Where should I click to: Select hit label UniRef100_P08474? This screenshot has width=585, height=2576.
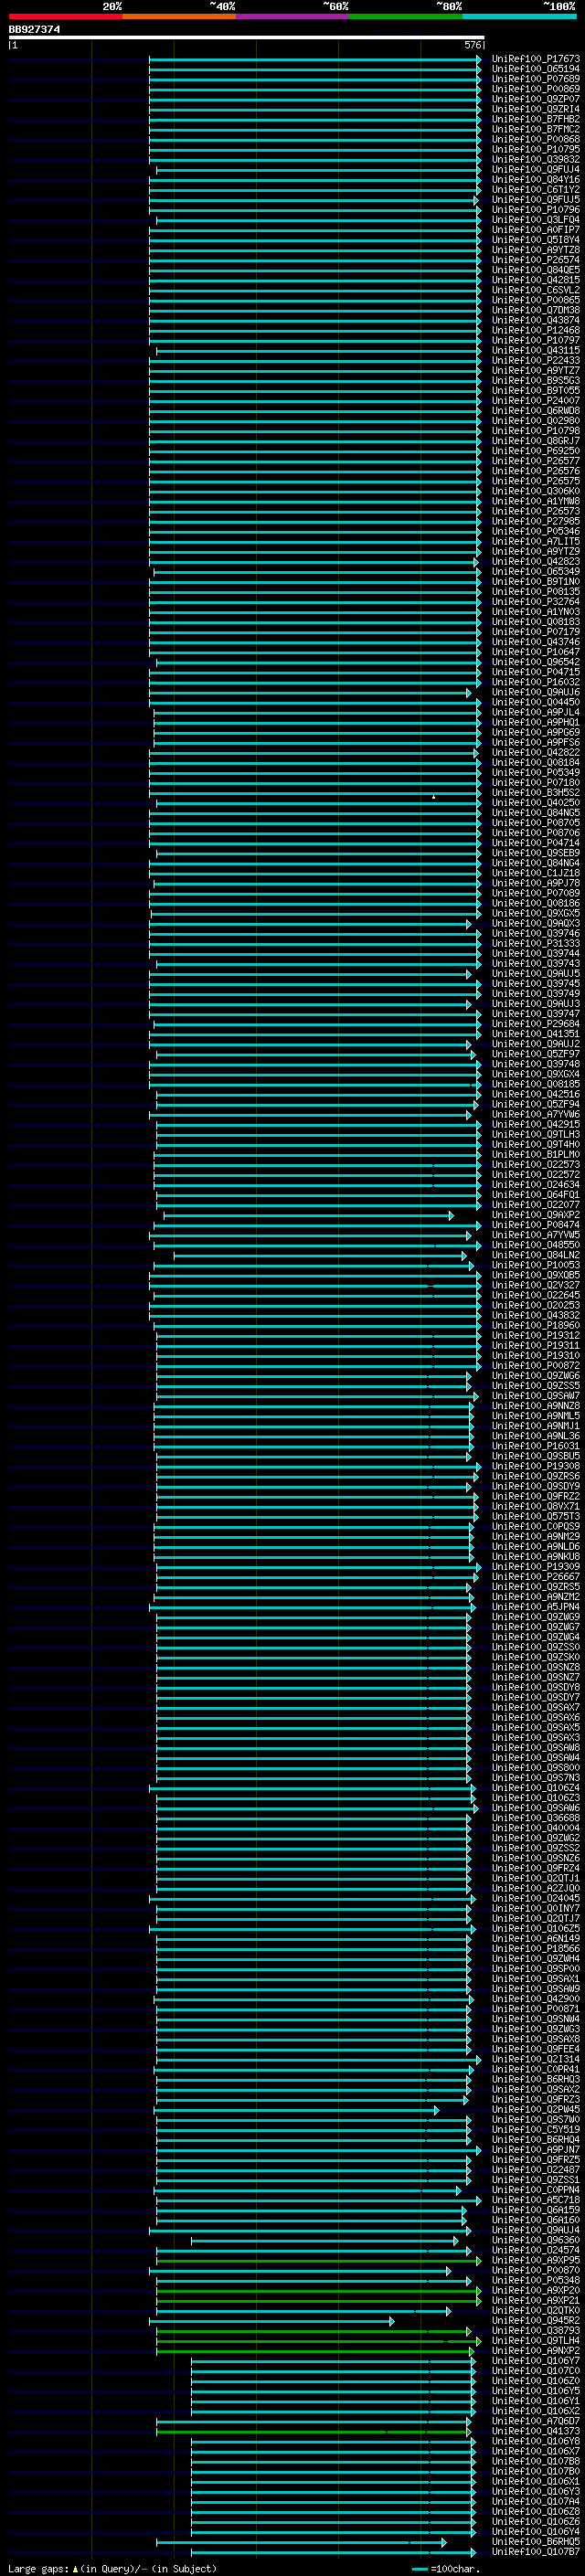536,1225
